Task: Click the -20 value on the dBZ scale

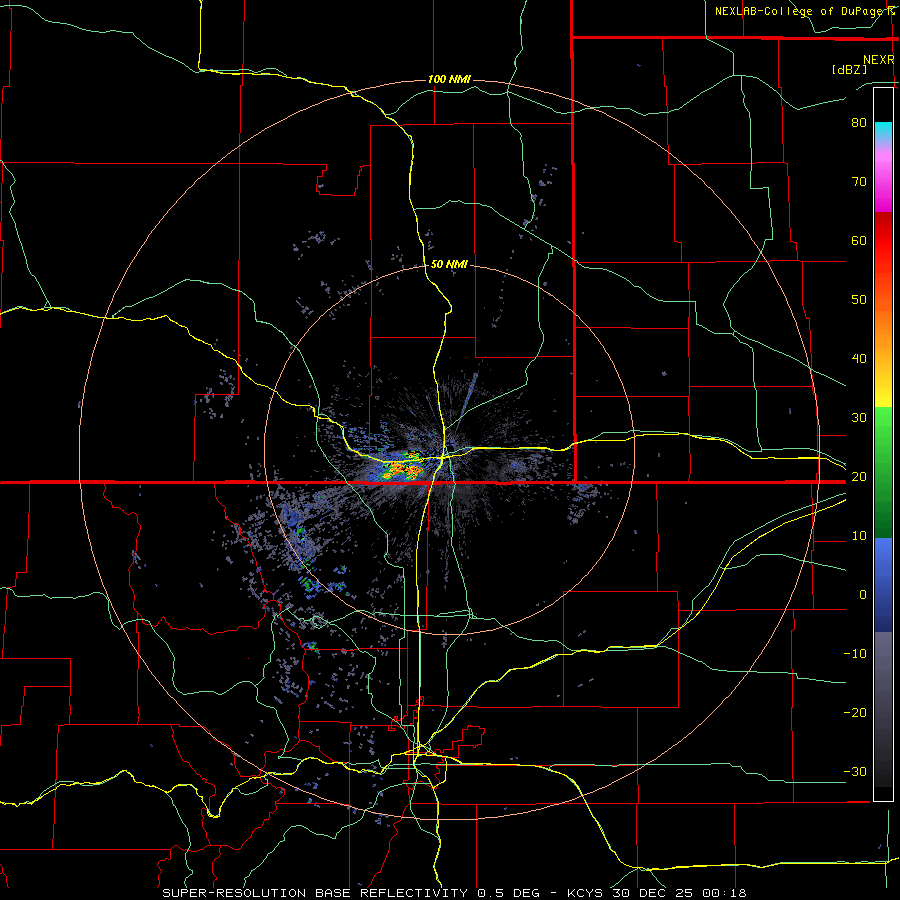Action: point(855,712)
